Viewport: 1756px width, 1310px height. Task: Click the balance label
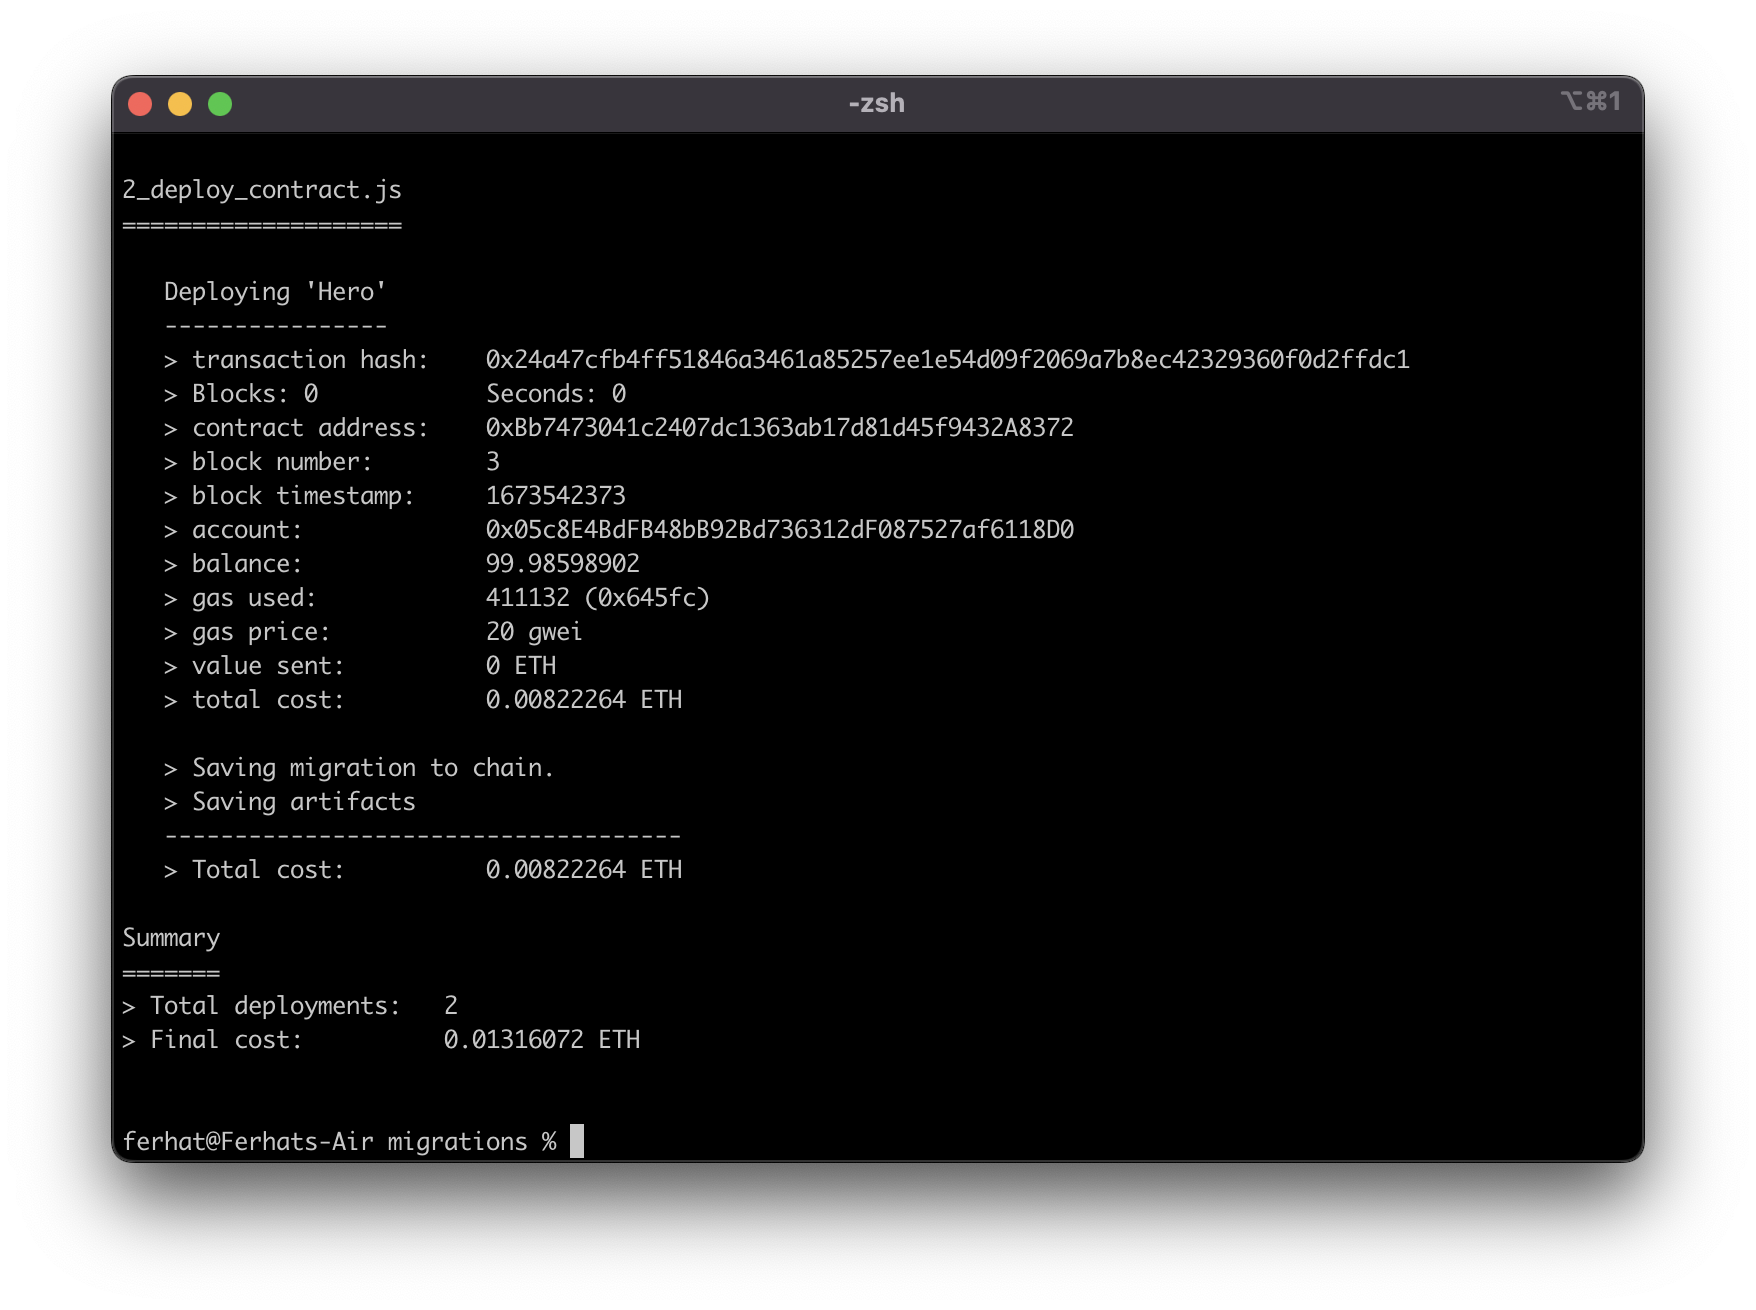coord(247,564)
